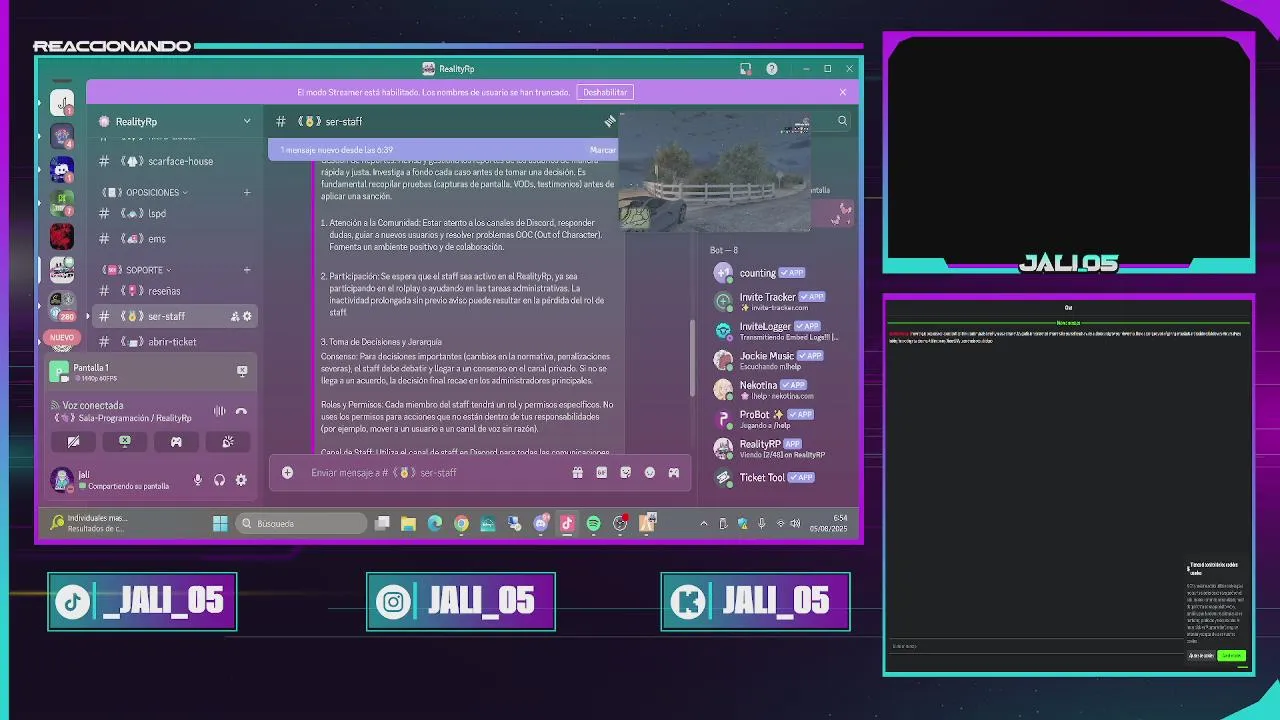This screenshot has height=720, width=1280.
Task: Open the sticker picker icon
Action: click(625, 472)
